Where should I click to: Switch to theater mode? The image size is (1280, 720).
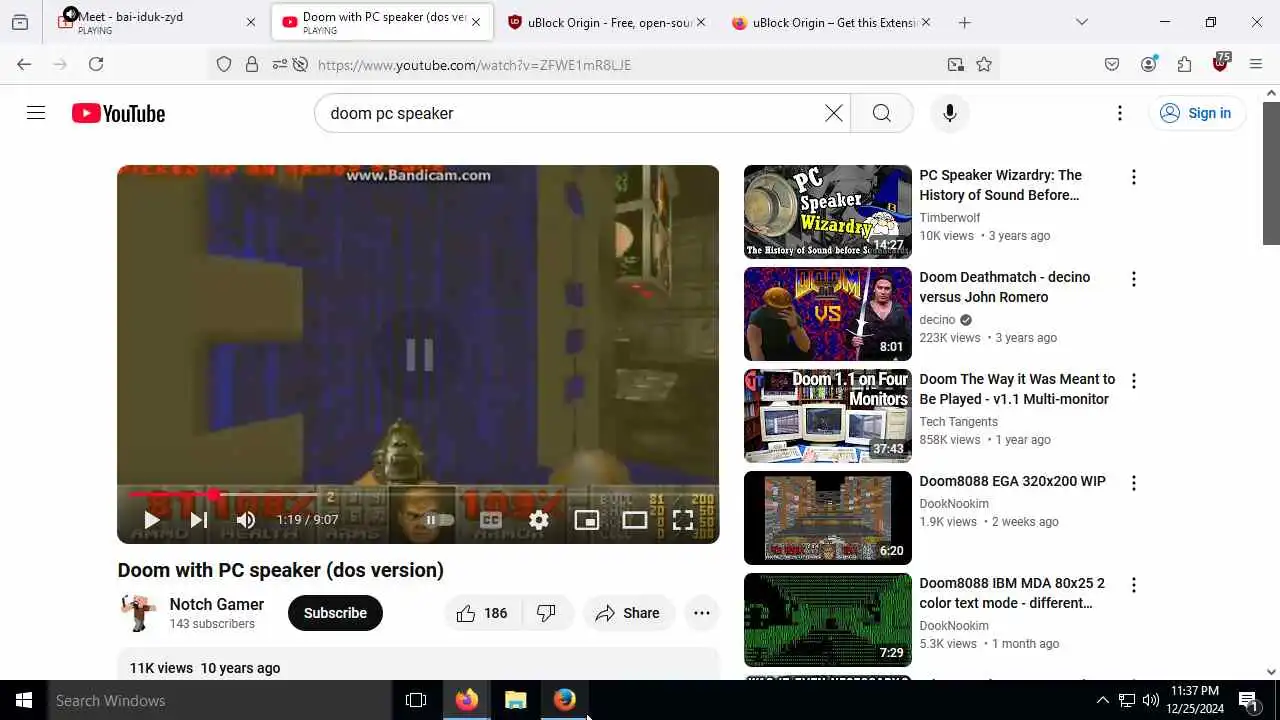point(635,520)
